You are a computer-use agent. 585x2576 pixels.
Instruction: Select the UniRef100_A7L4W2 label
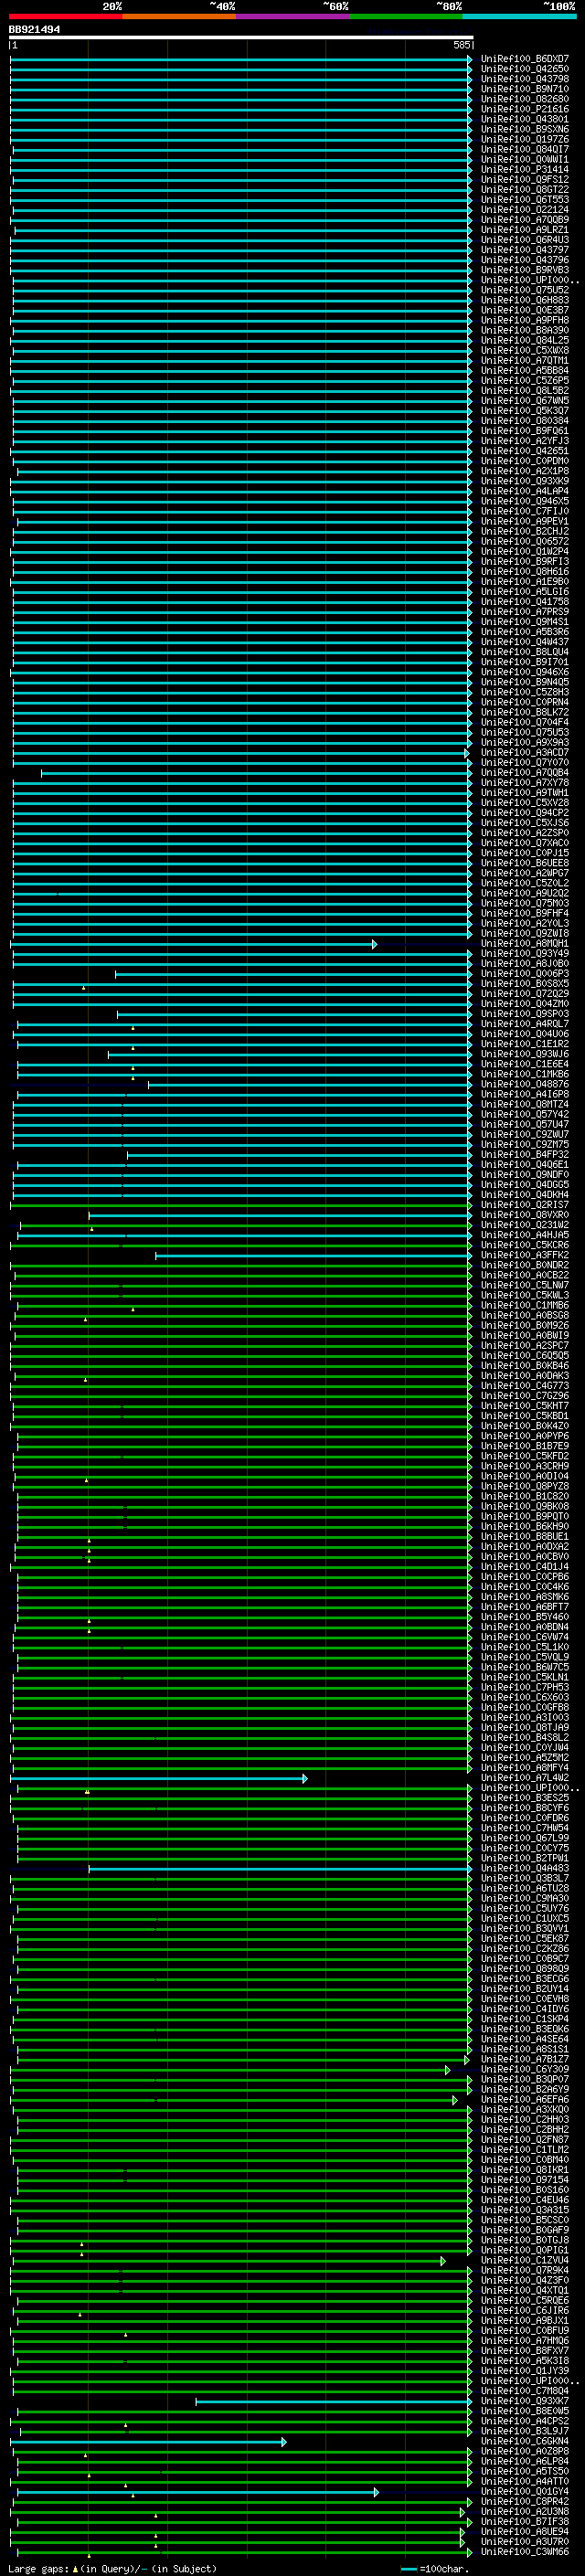(525, 1779)
